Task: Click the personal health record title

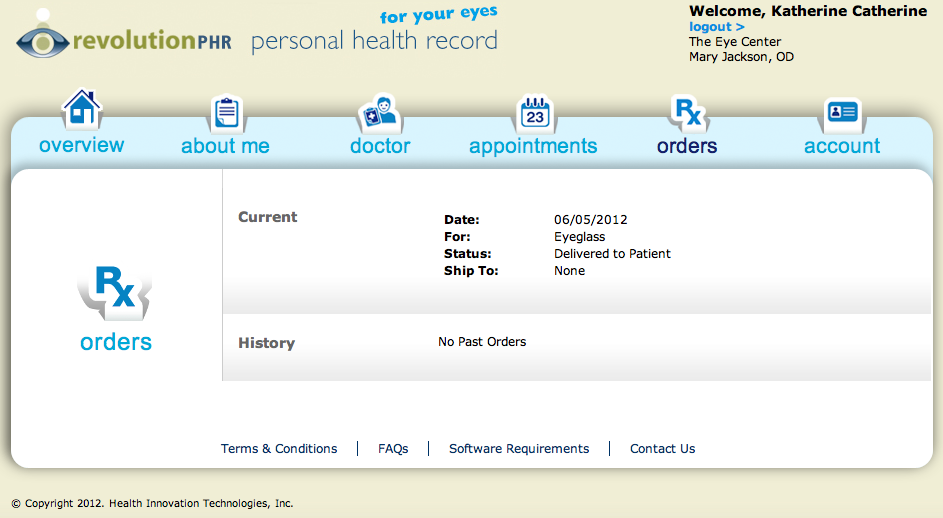Action: (x=374, y=41)
